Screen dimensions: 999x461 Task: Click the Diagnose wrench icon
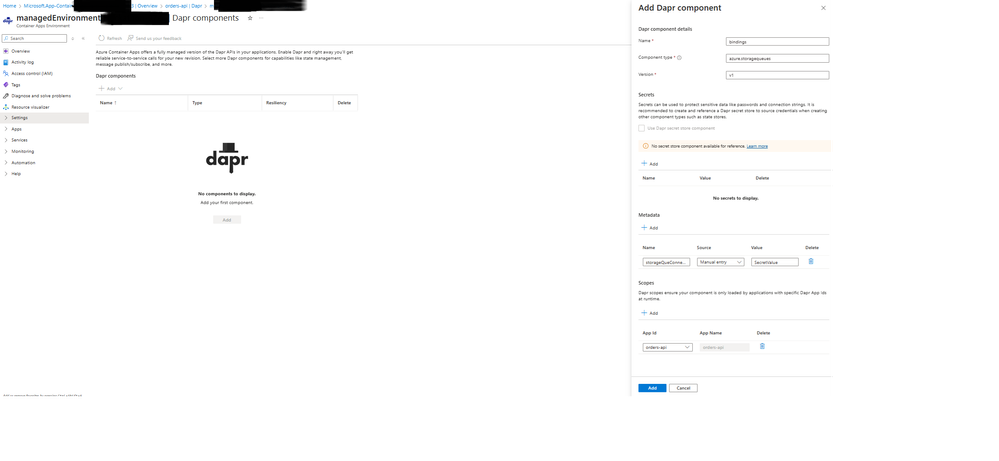click(x=6, y=96)
